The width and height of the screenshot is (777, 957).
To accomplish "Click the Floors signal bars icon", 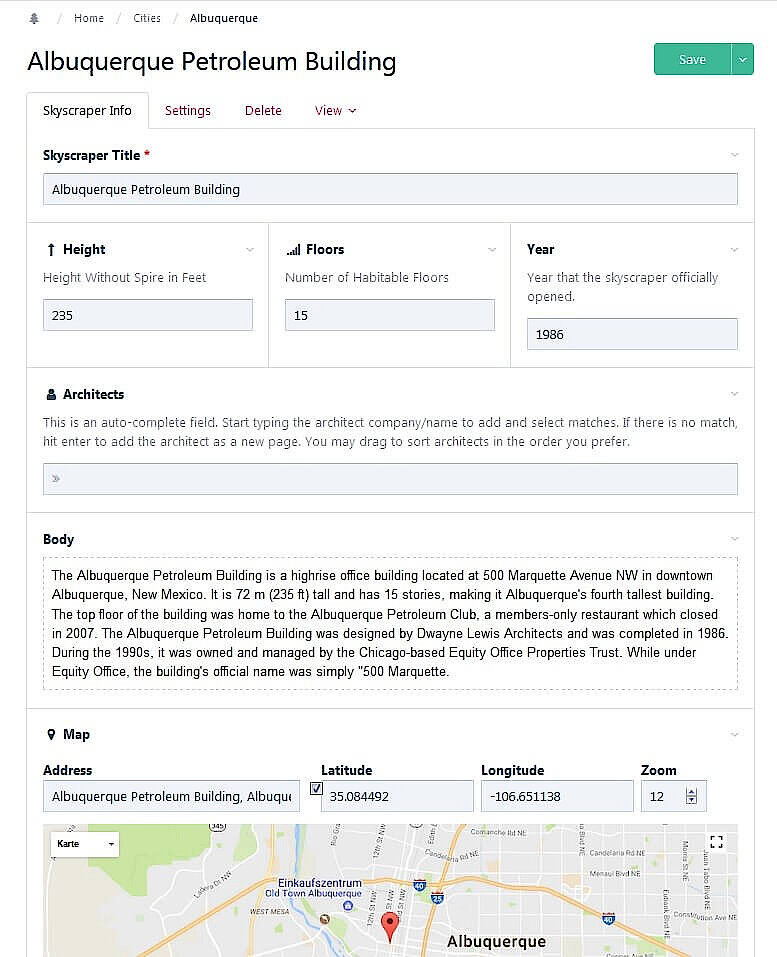I will [293, 250].
